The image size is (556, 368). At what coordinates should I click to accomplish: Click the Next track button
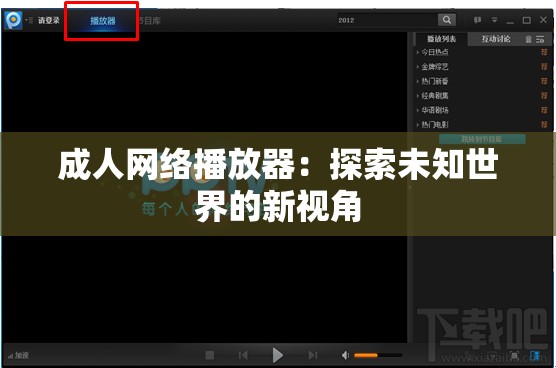point(312,355)
